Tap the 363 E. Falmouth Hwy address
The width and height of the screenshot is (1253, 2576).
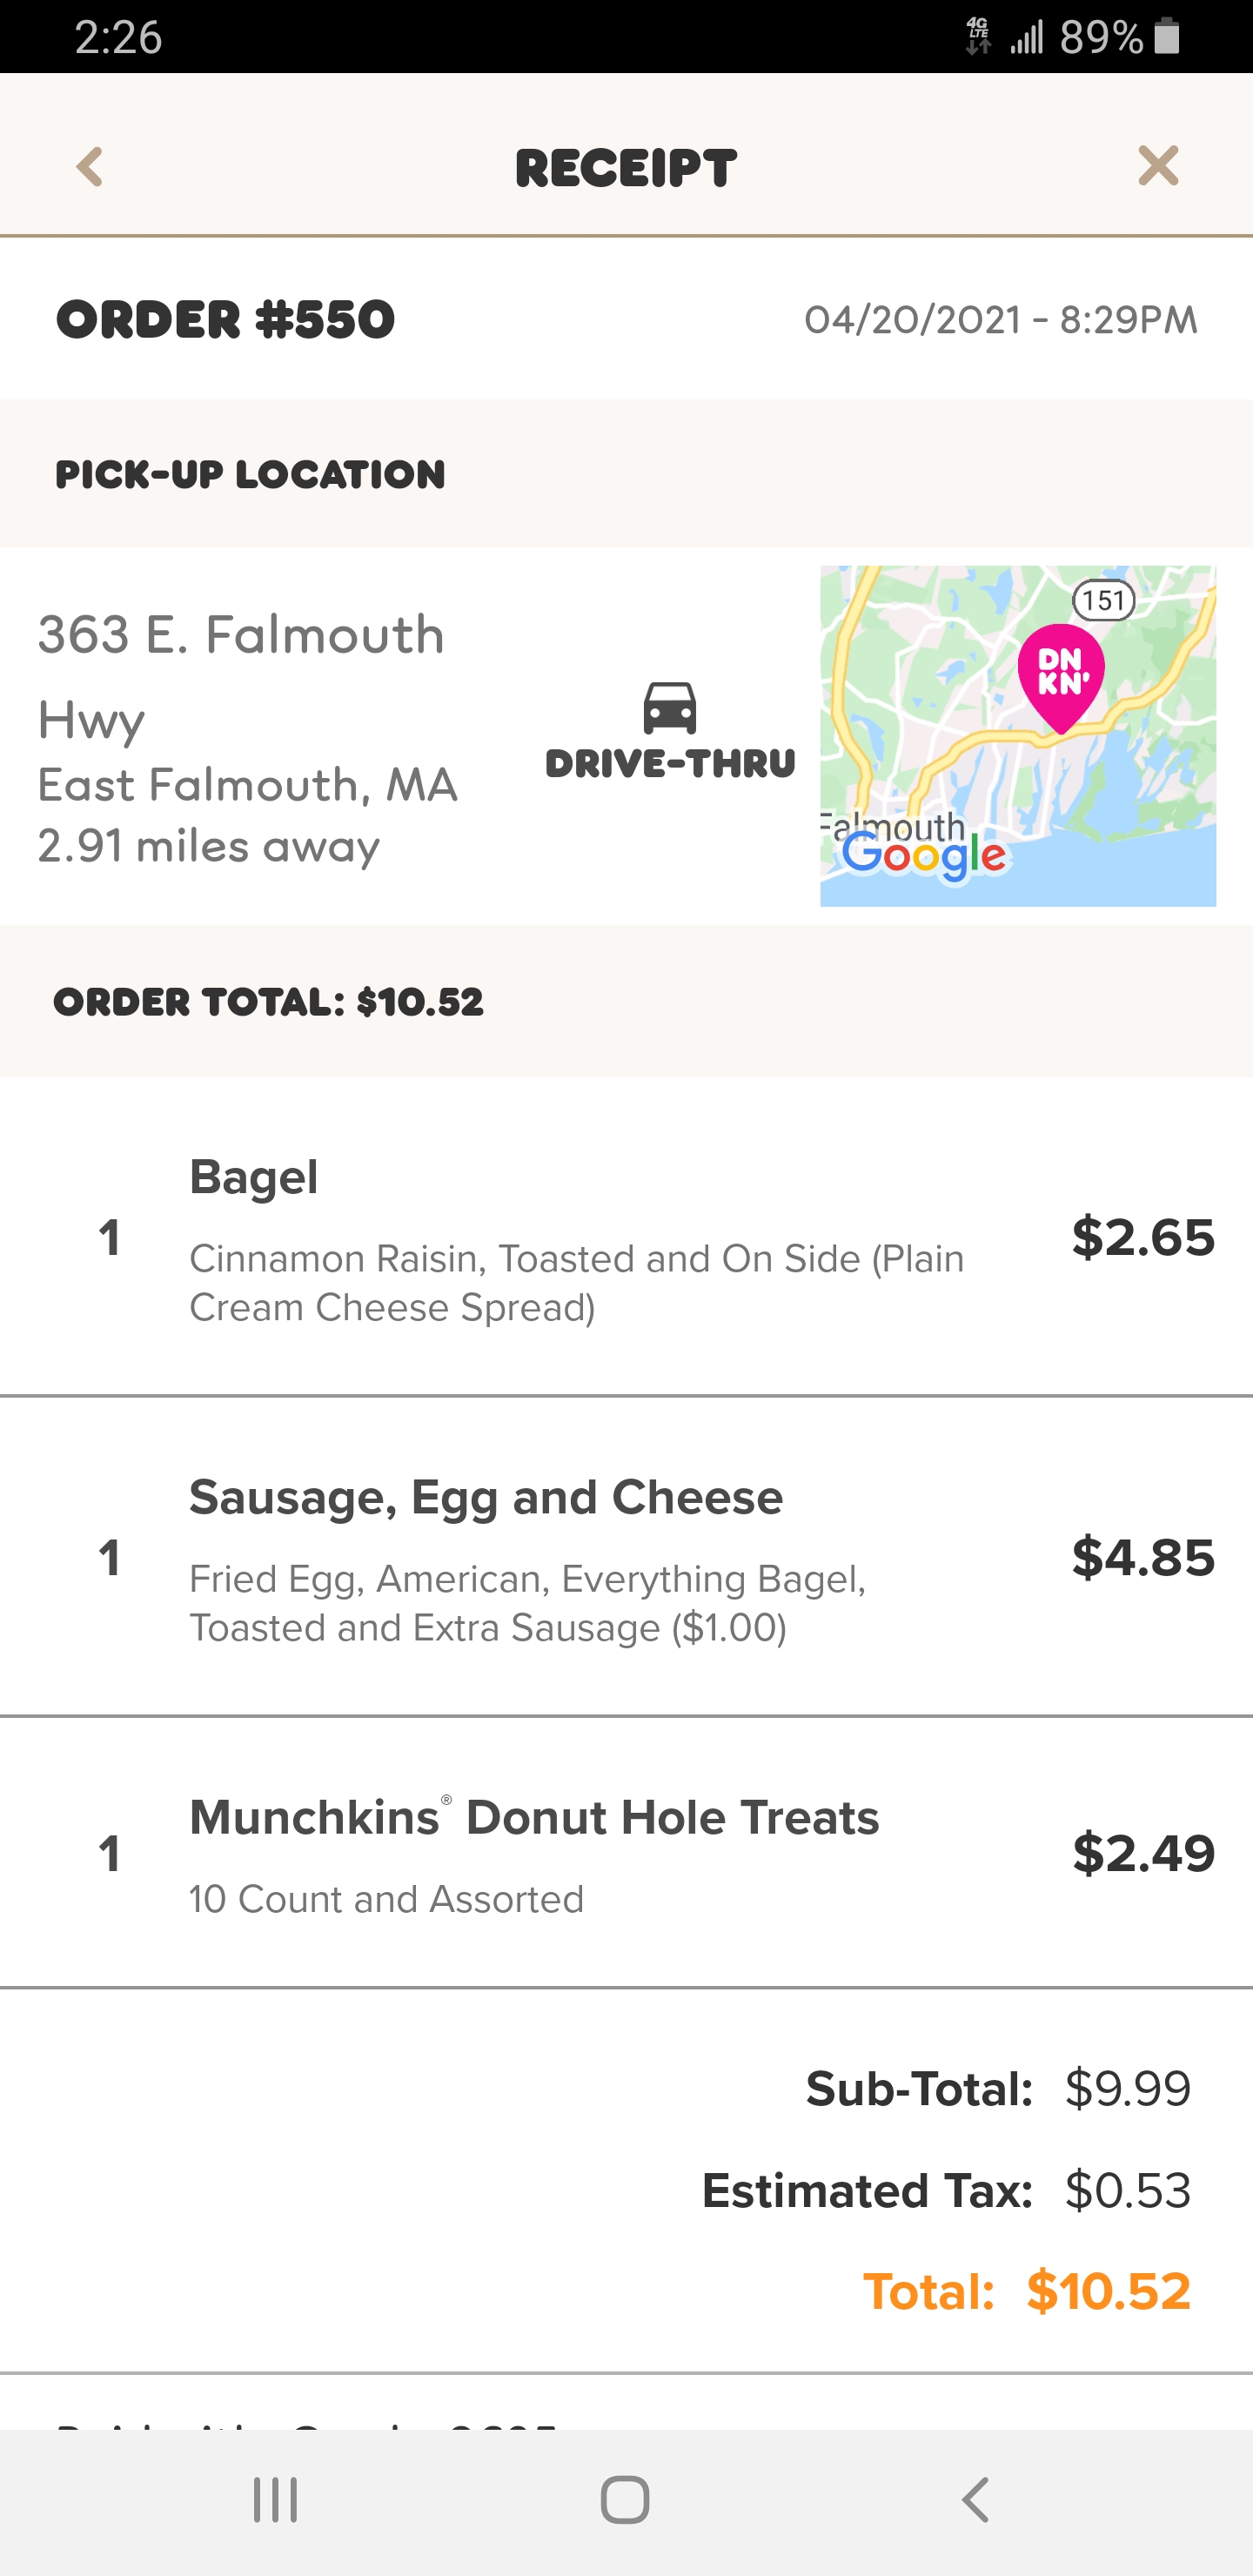242,676
